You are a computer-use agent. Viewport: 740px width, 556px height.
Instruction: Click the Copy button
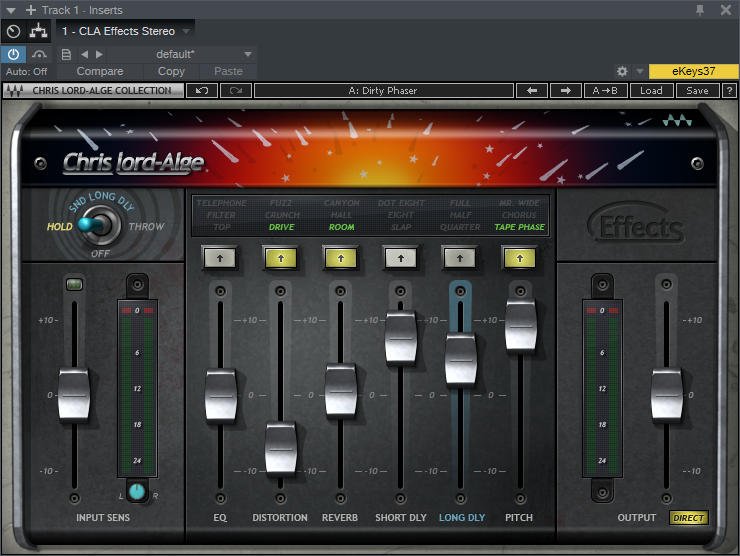pos(171,71)
